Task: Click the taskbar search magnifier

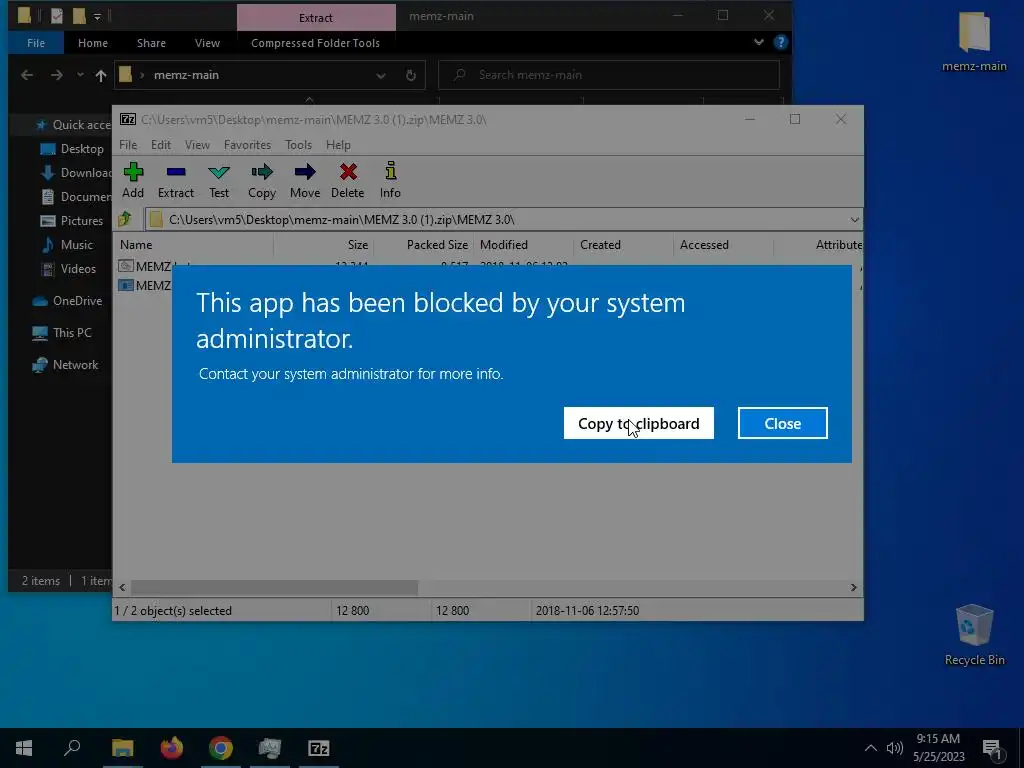Action: coord(72,748)
